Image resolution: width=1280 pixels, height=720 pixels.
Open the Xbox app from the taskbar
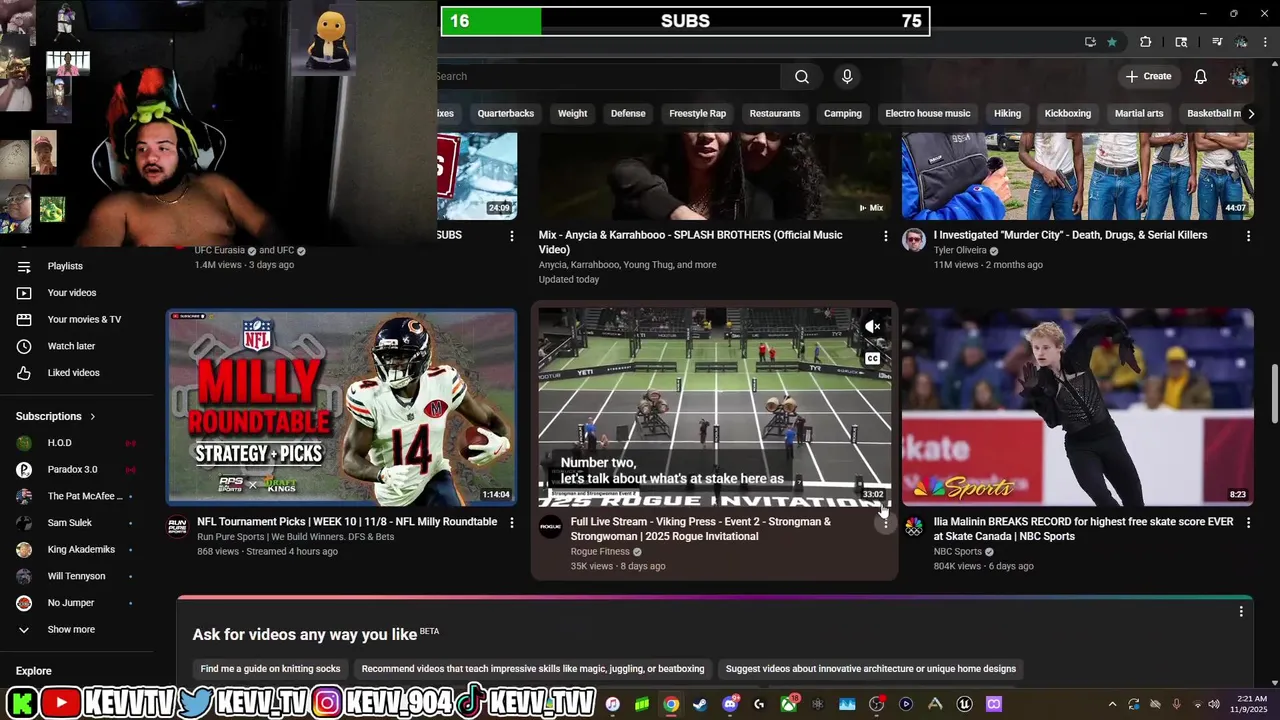click(789, 704)
